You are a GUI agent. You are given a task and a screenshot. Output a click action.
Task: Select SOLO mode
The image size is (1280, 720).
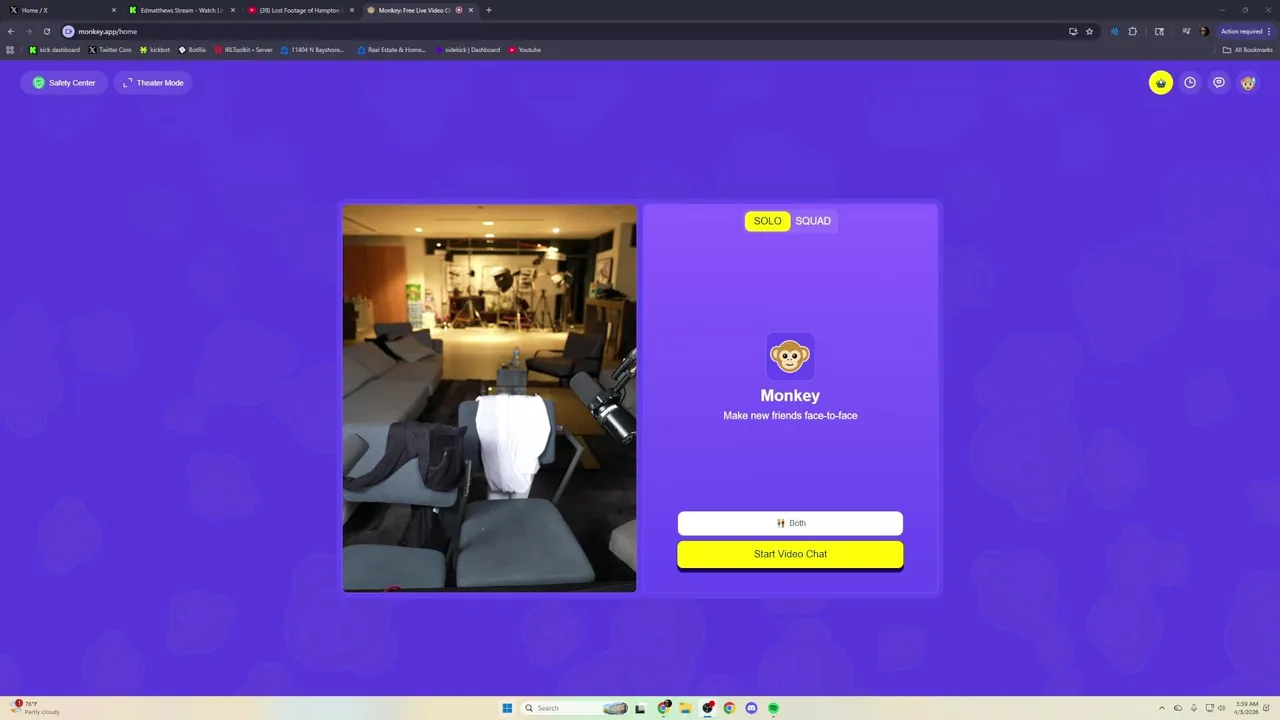[767, 221]
